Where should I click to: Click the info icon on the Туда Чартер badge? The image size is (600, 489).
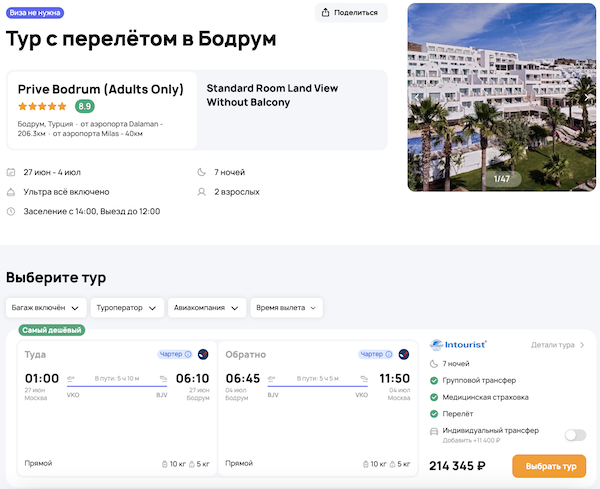click(188, 354)
